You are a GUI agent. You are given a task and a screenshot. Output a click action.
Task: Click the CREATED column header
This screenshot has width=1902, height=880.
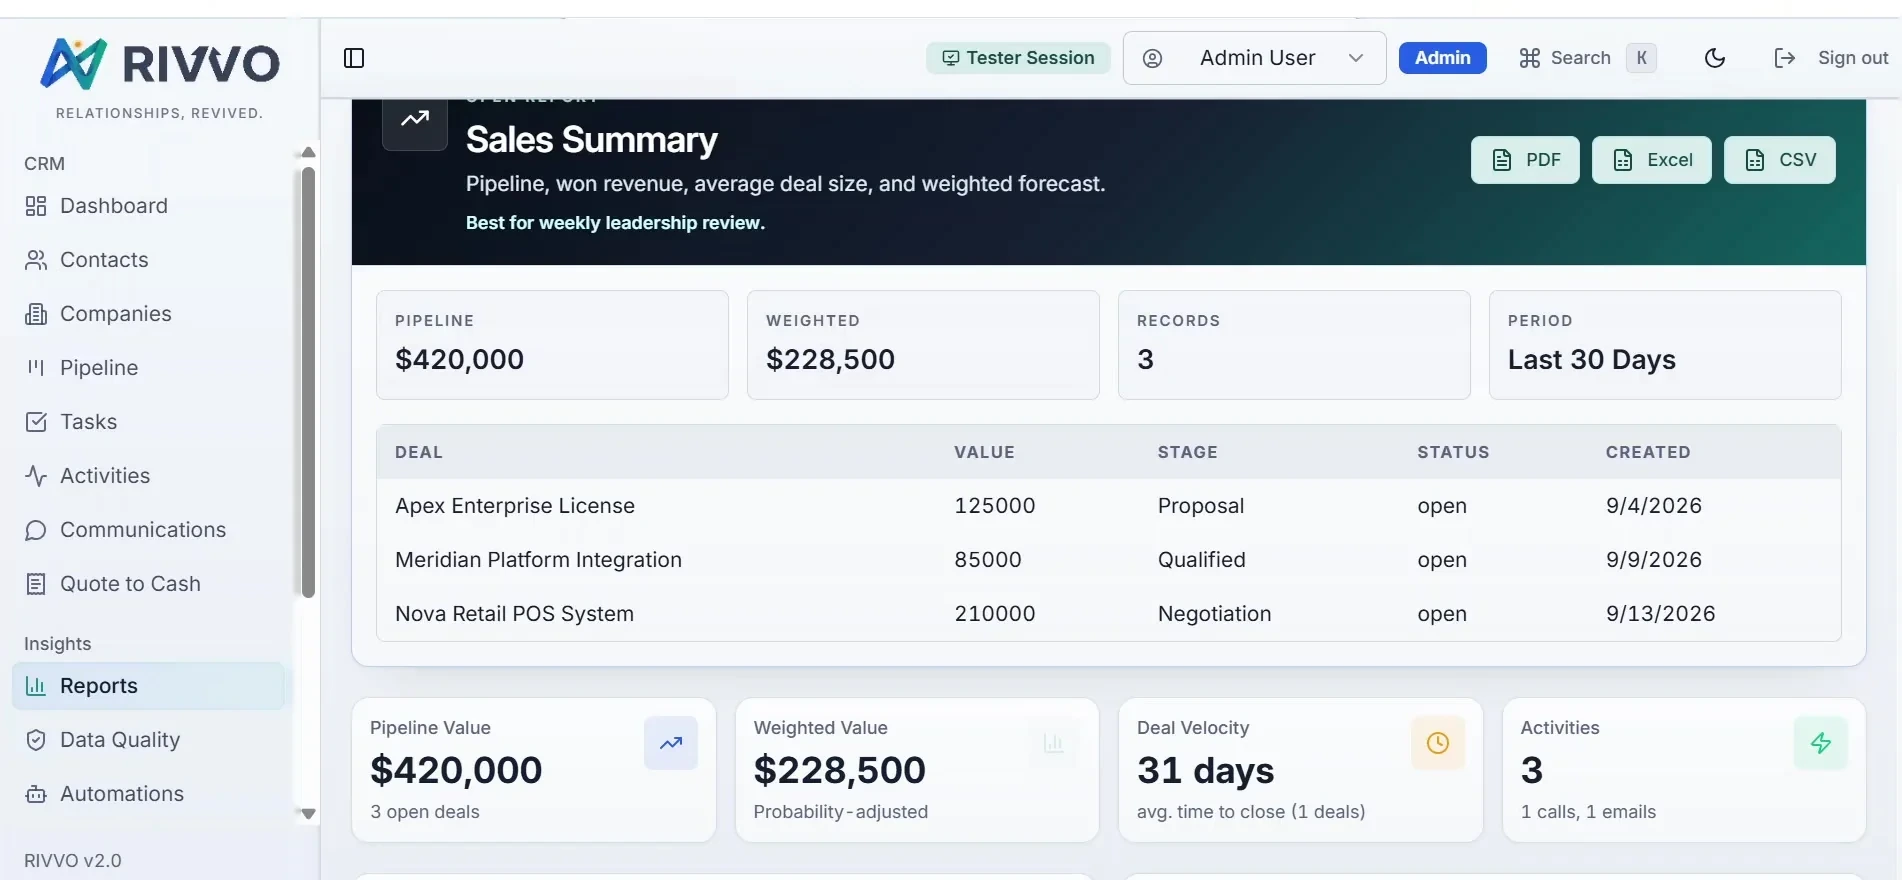click(1648, 452)
